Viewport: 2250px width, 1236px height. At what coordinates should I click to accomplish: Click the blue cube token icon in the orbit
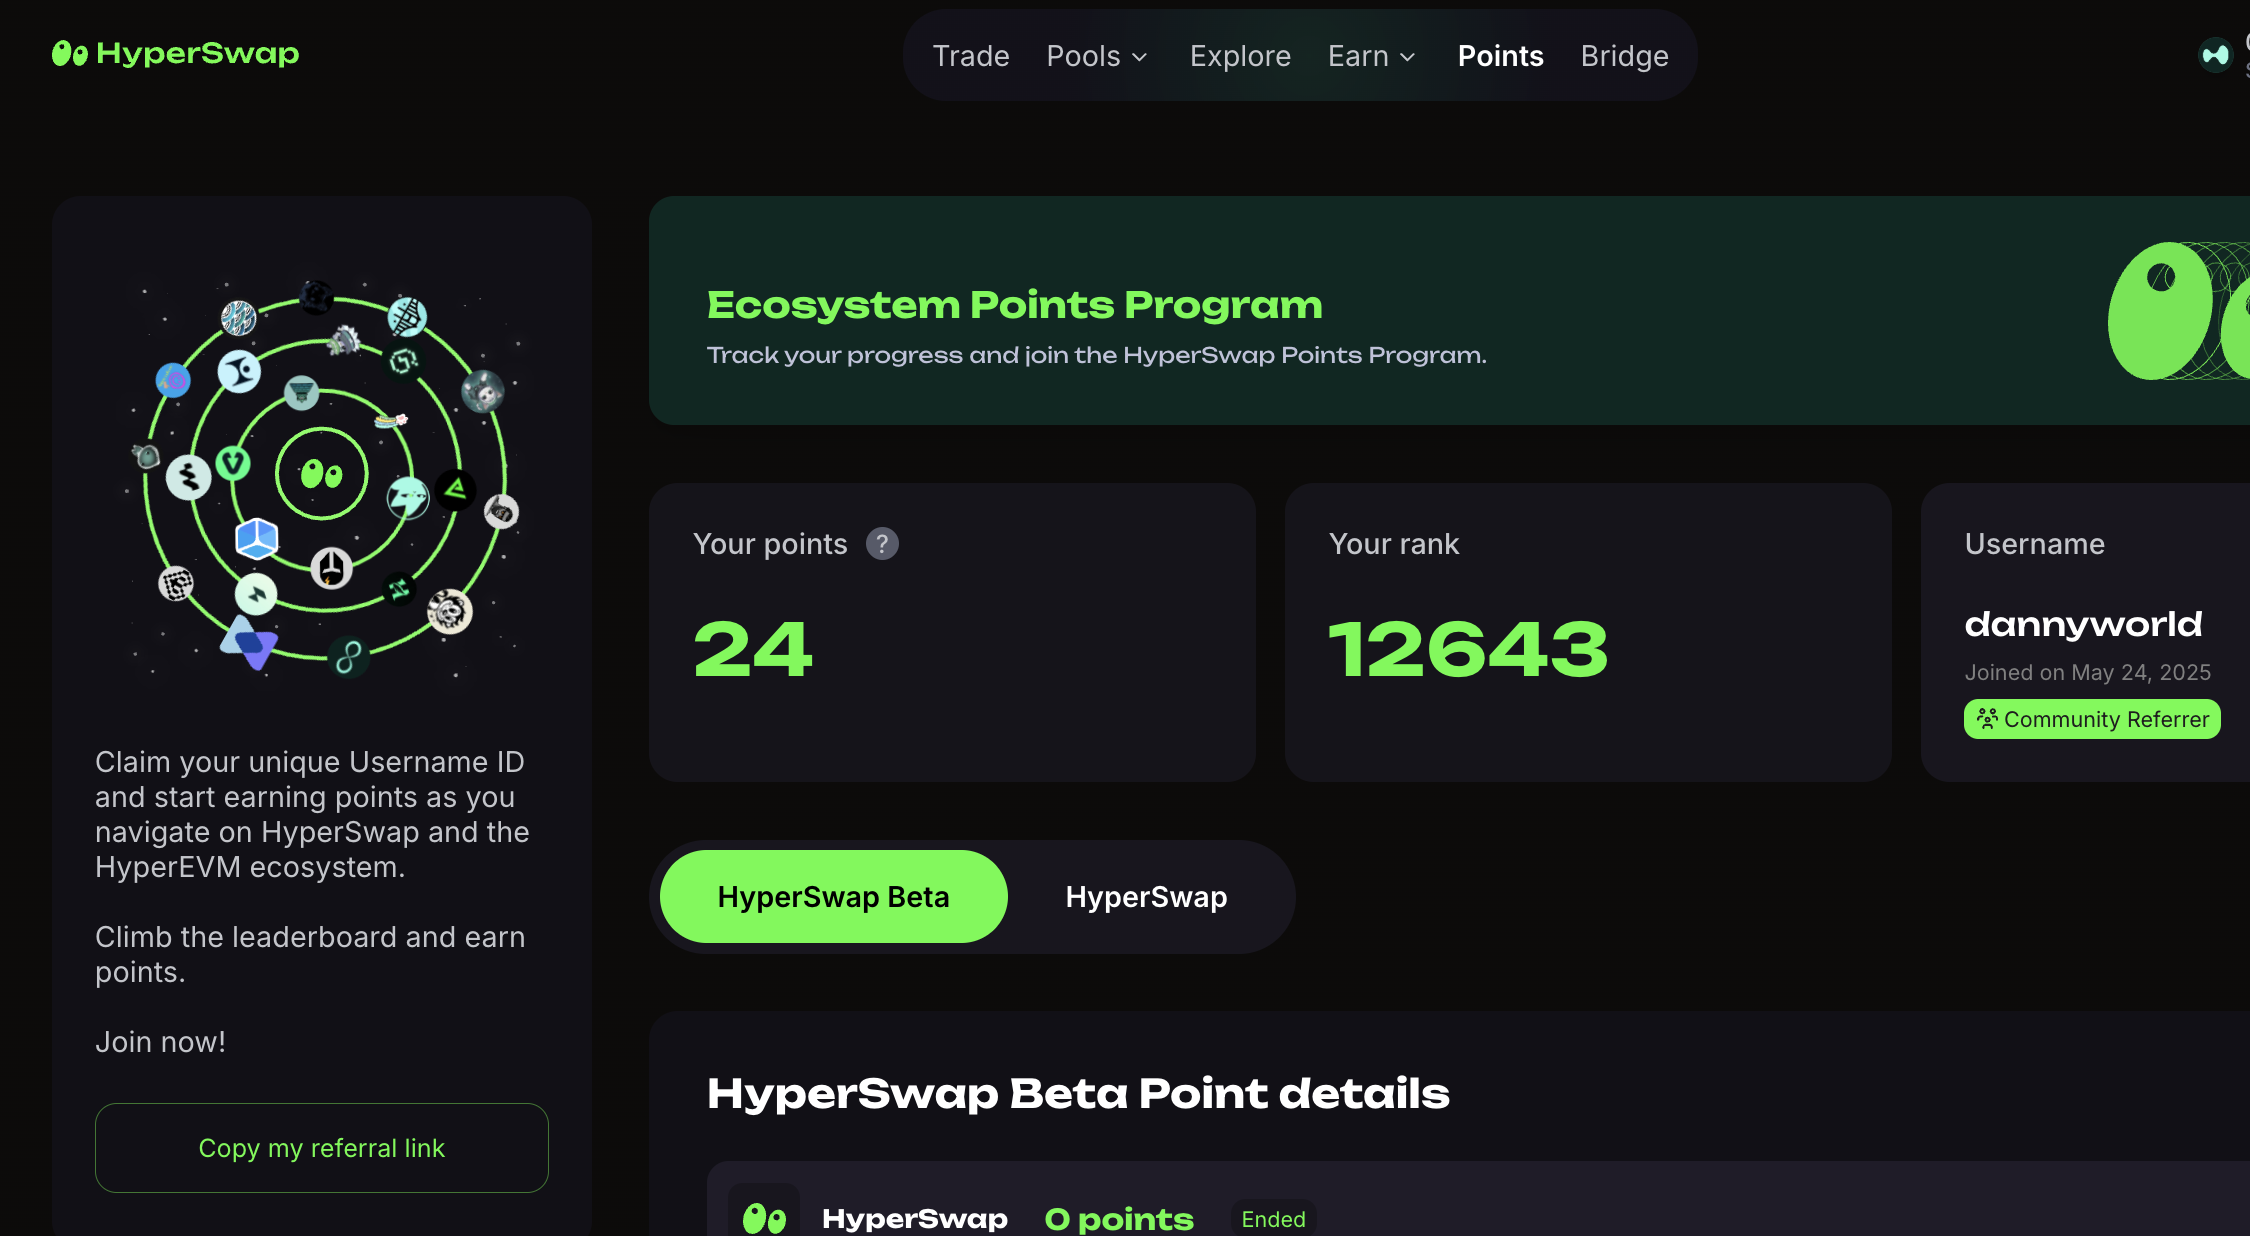tap(256, 538)
